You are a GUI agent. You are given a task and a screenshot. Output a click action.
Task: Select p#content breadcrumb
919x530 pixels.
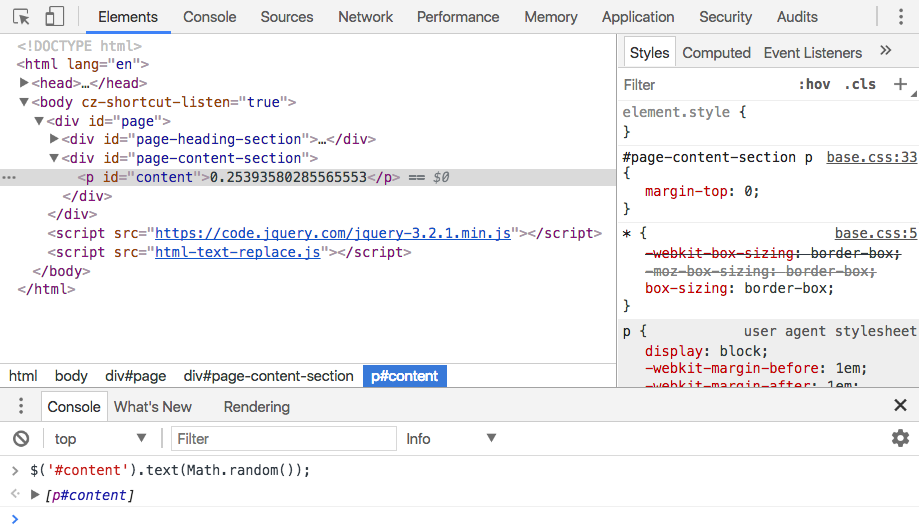coord(404,376)
